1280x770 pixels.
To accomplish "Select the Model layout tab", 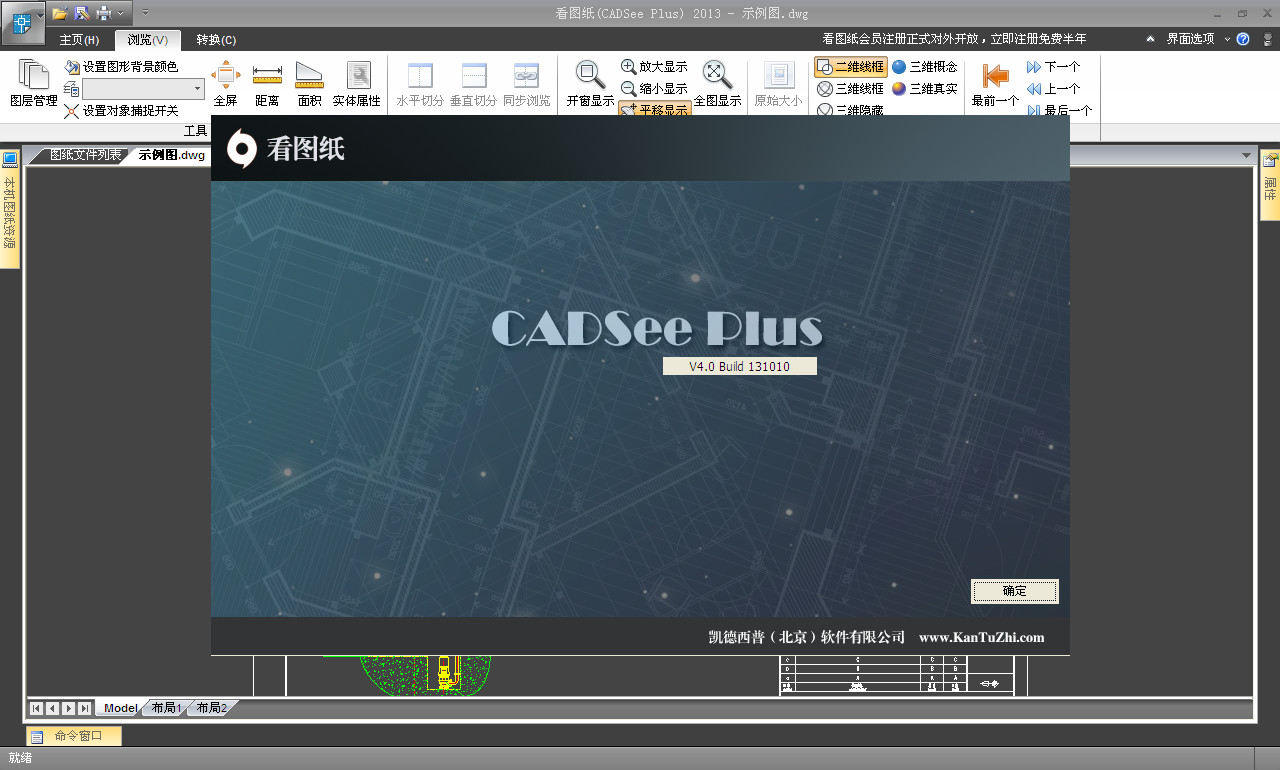I will click(x=120, y=708).
